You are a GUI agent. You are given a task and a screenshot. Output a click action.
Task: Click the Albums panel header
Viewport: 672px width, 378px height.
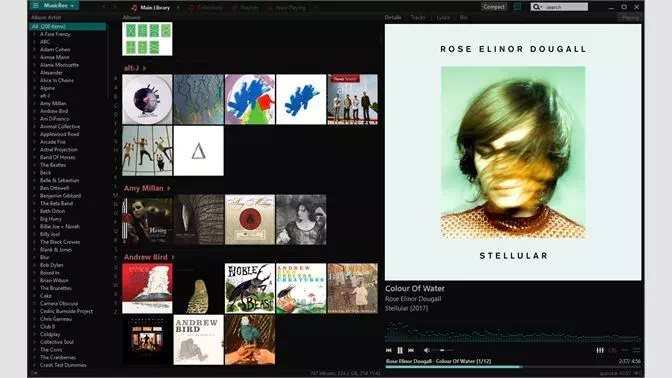click(132, 18)
